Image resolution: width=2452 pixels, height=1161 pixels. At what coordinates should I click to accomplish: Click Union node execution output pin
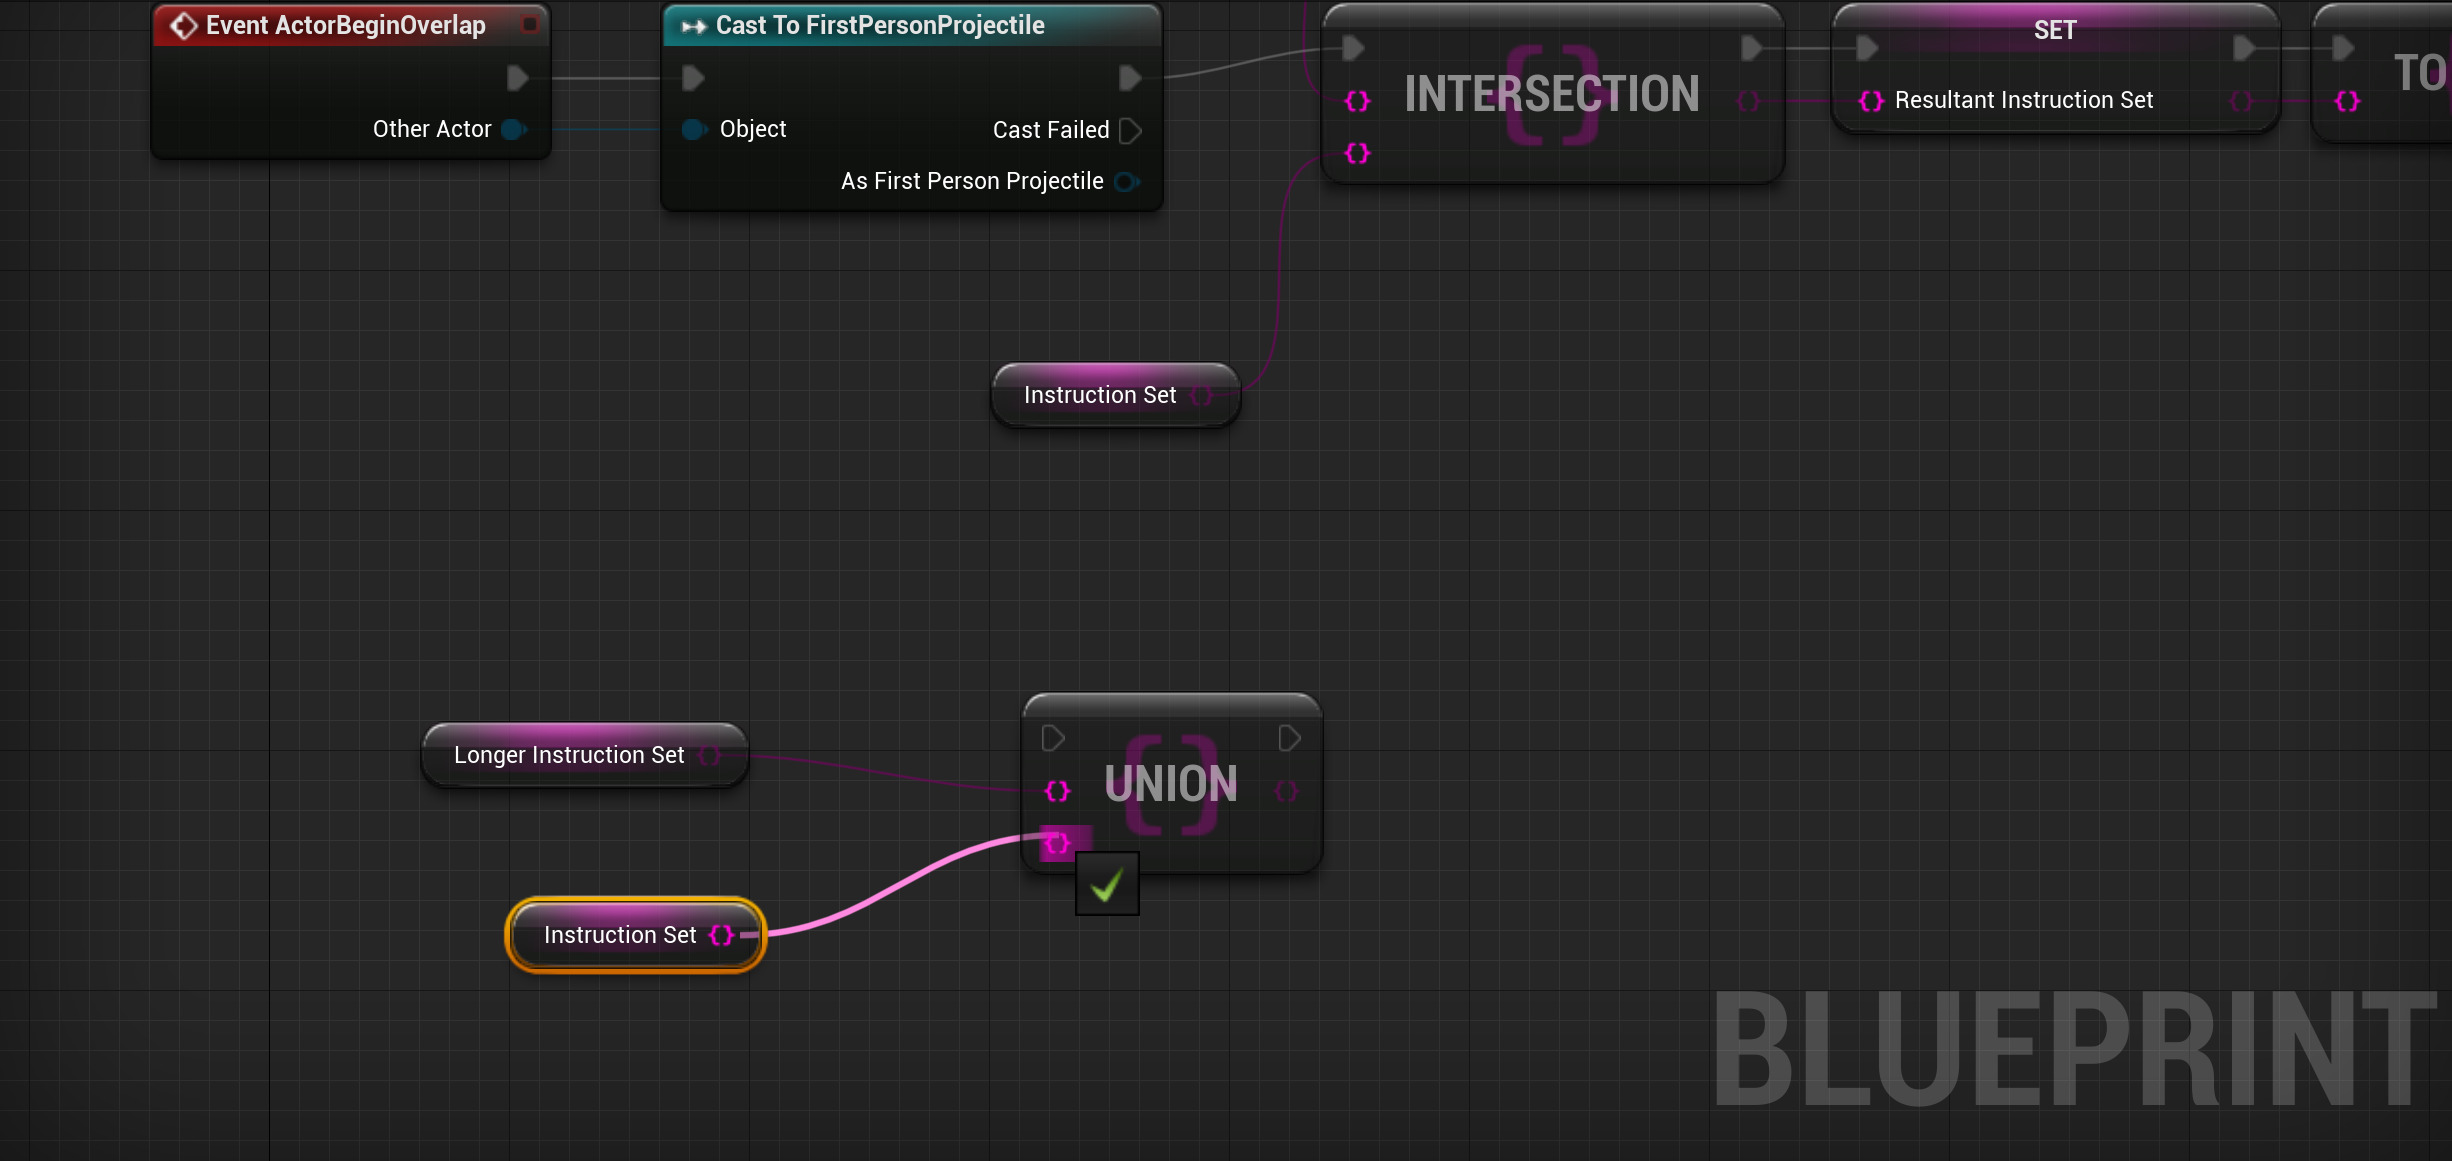click(1289, 738)
